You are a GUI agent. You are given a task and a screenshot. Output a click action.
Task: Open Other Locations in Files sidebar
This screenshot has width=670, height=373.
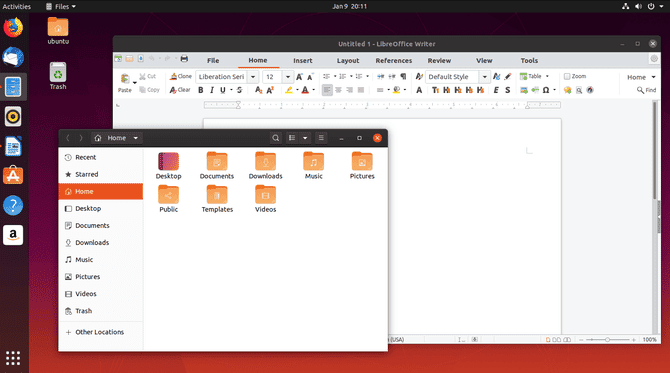pos(101,332)
